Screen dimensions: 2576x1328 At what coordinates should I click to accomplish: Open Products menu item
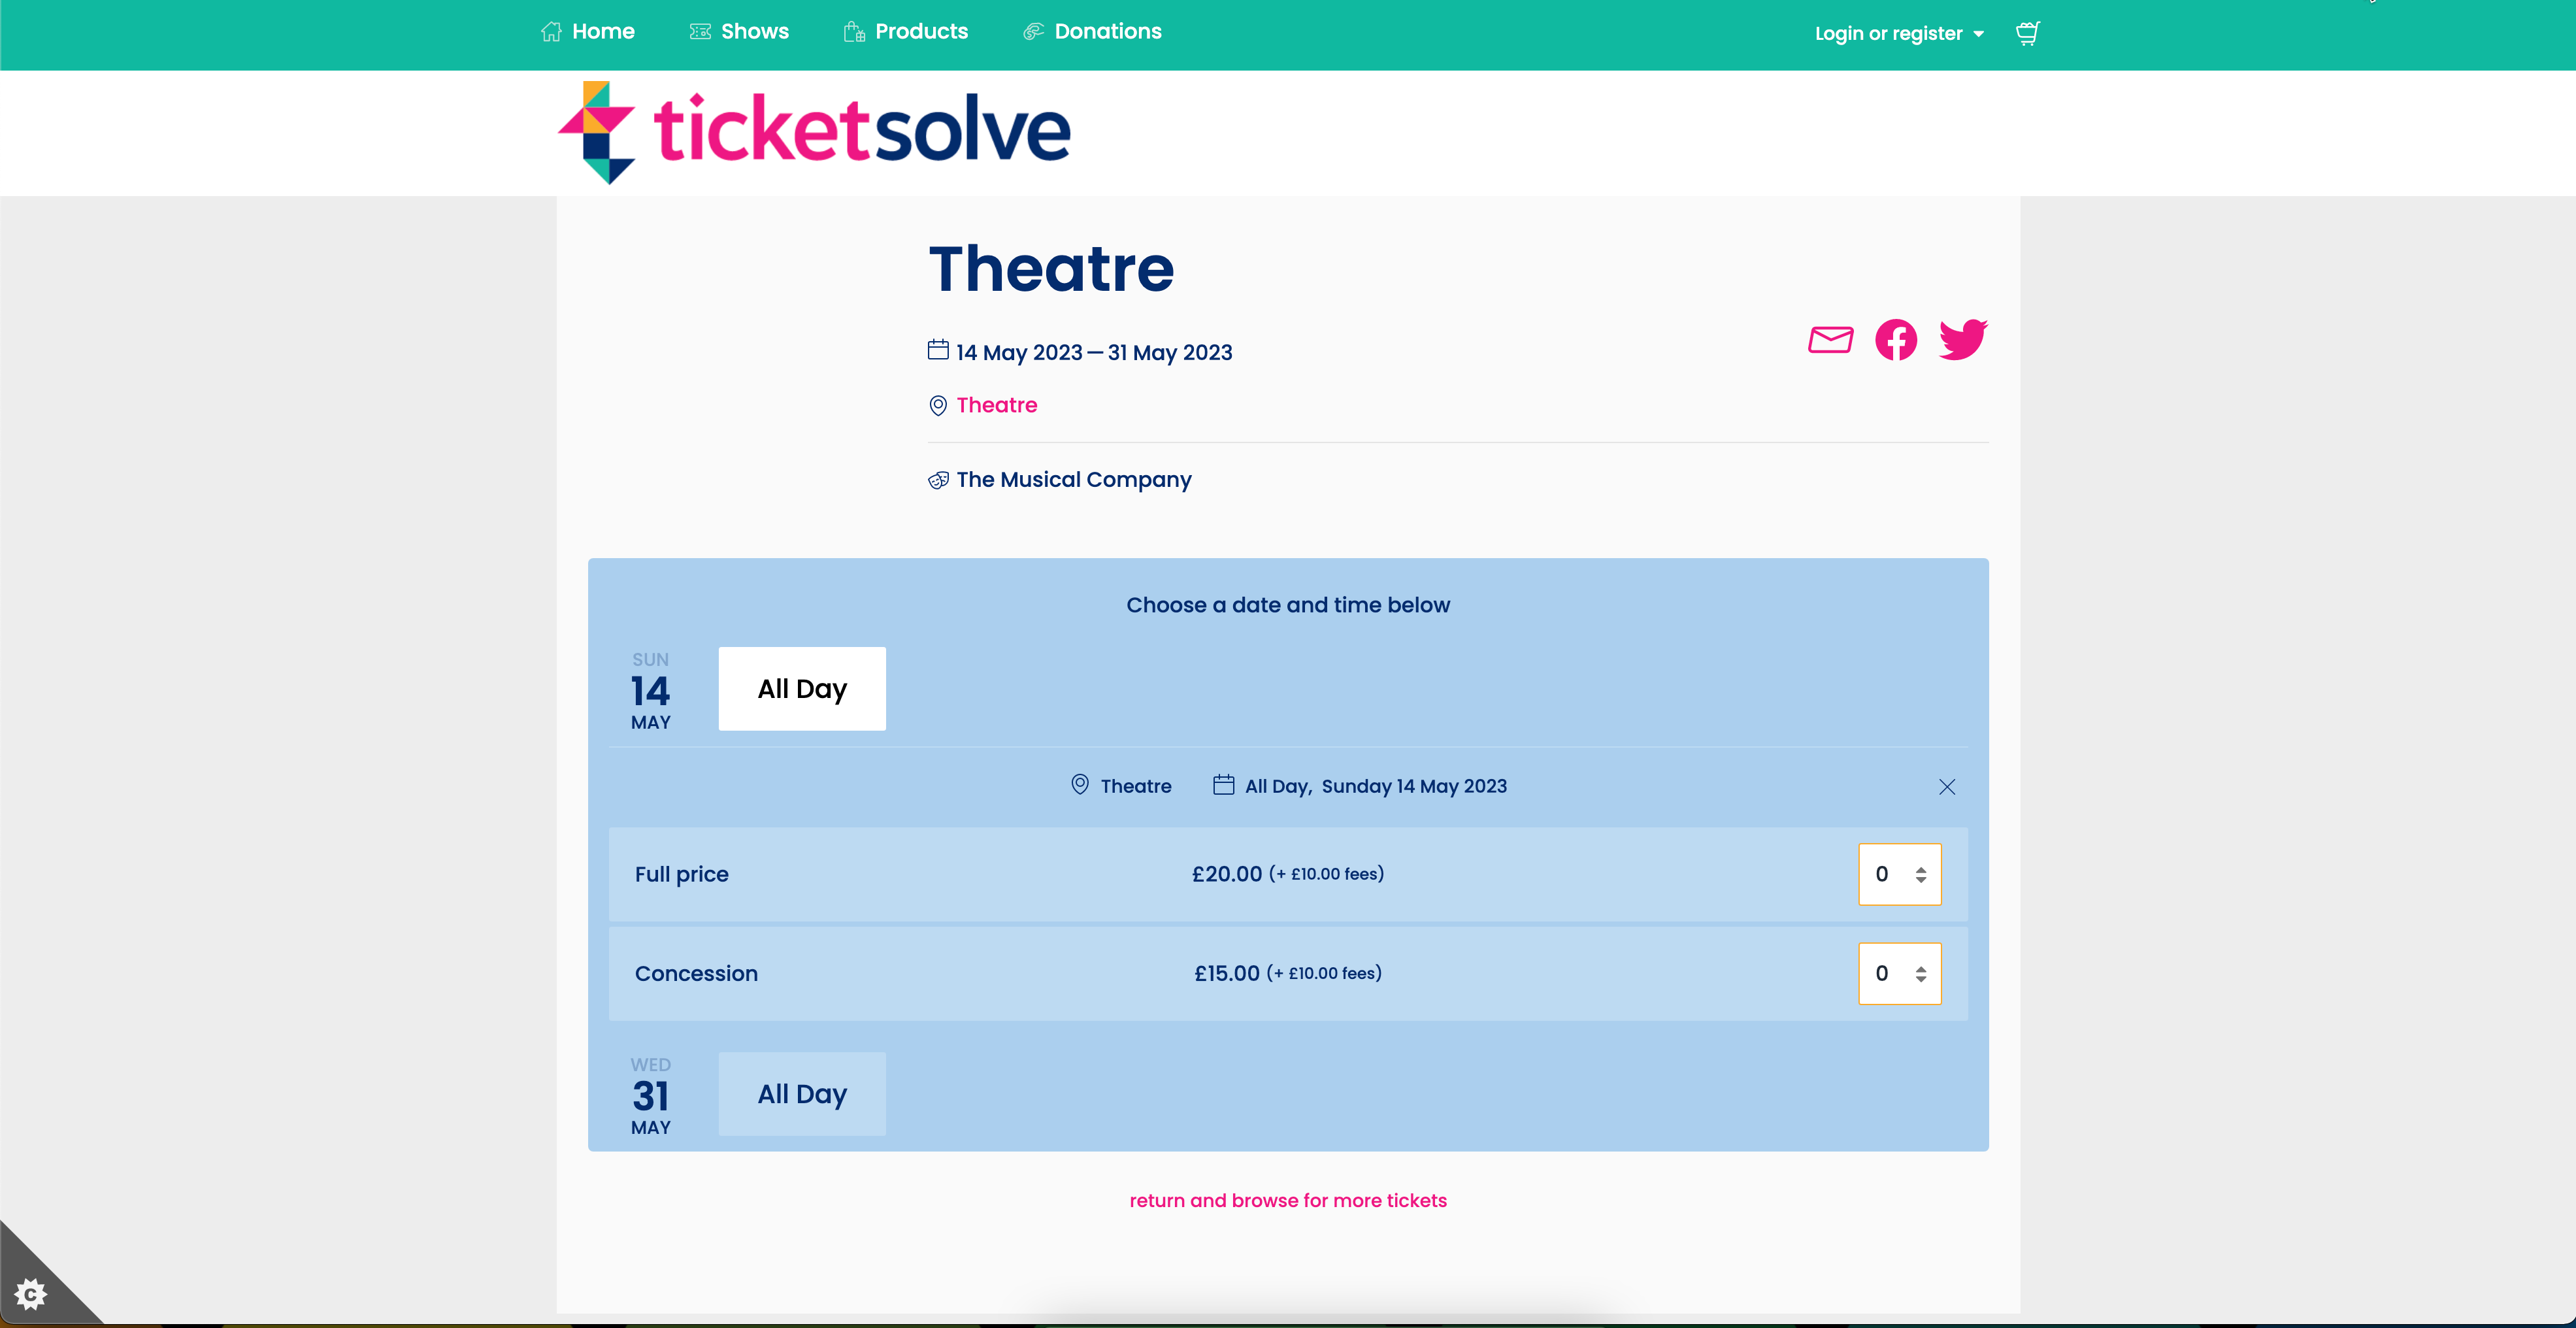click(x=906, y=31)
